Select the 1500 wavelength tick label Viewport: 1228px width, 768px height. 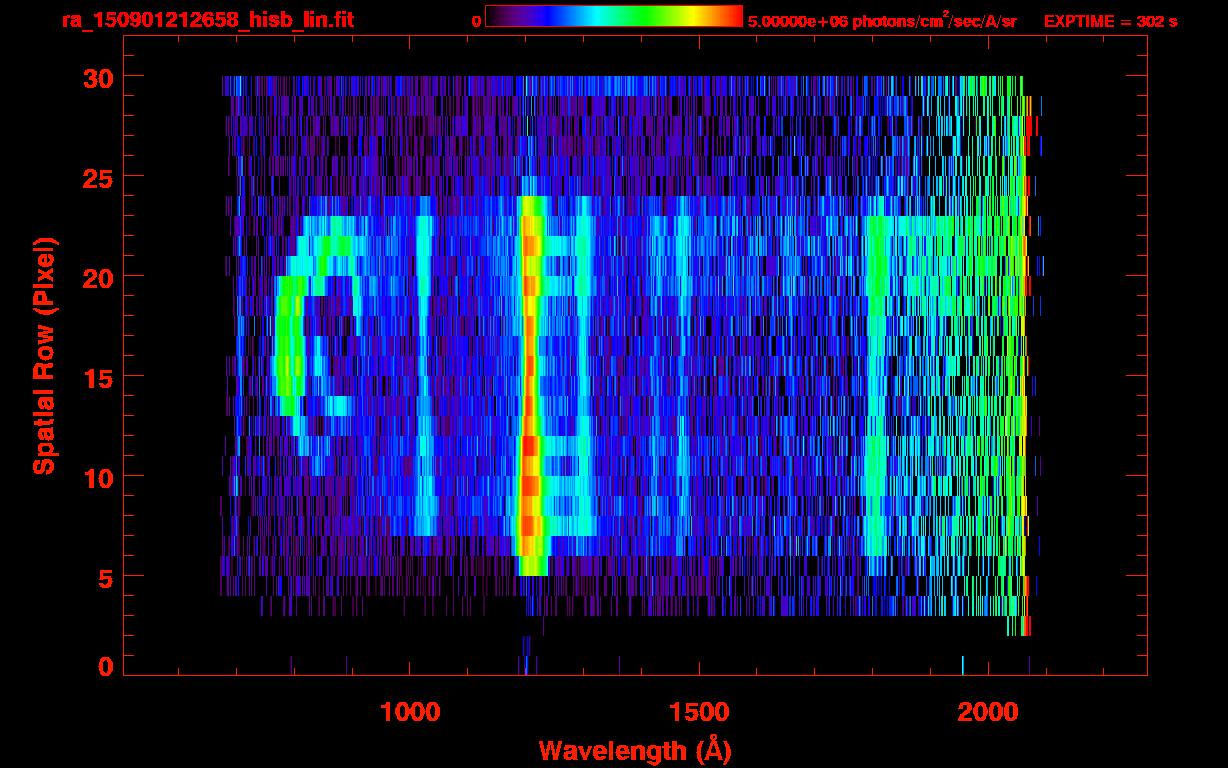pos(698,712)
